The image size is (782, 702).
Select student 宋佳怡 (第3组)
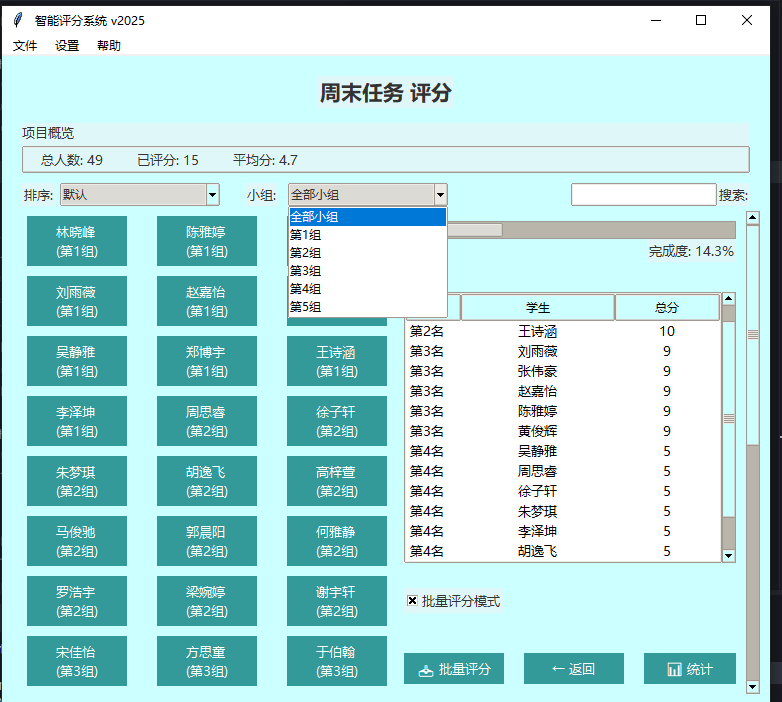tap(77, 661)
